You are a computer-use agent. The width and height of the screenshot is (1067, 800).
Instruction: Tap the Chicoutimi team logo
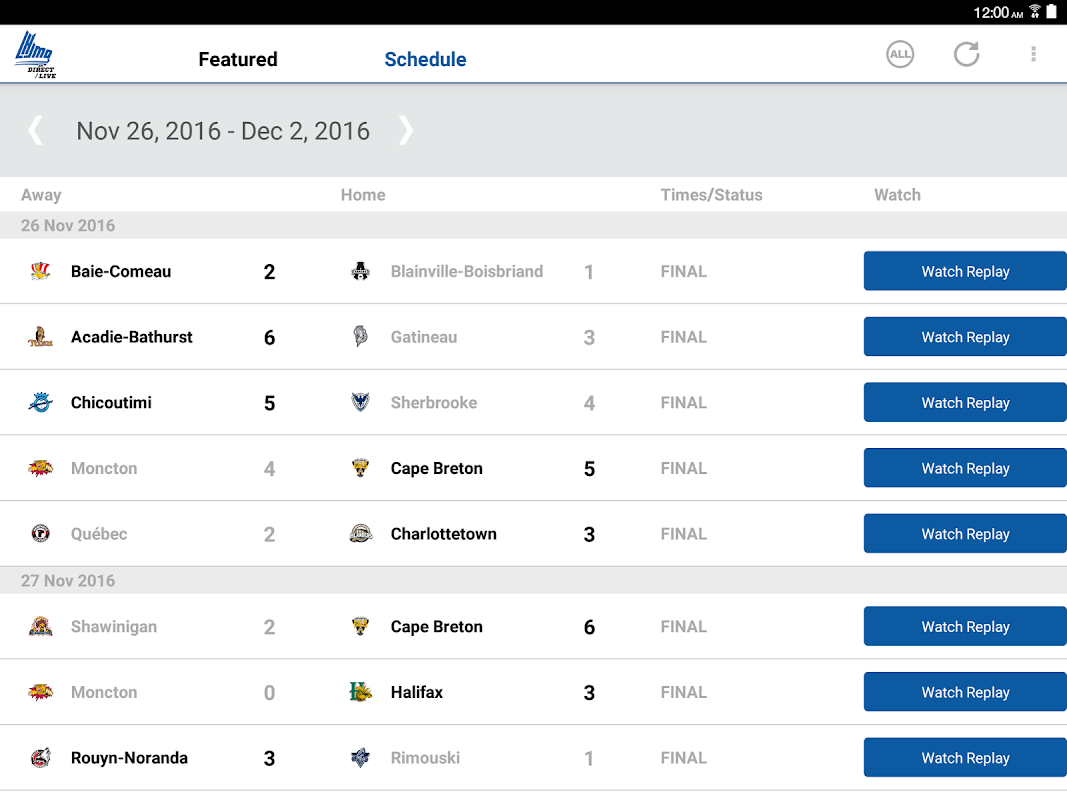[x=40, y=403]
